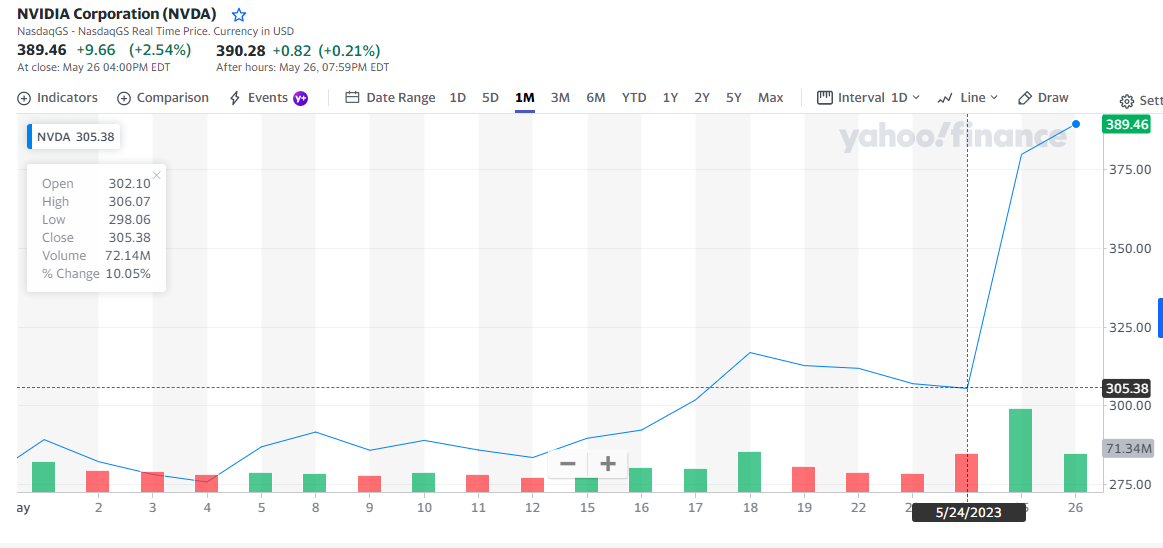
Task: Click the High 306.07 value
Action: tap(128, 202)
